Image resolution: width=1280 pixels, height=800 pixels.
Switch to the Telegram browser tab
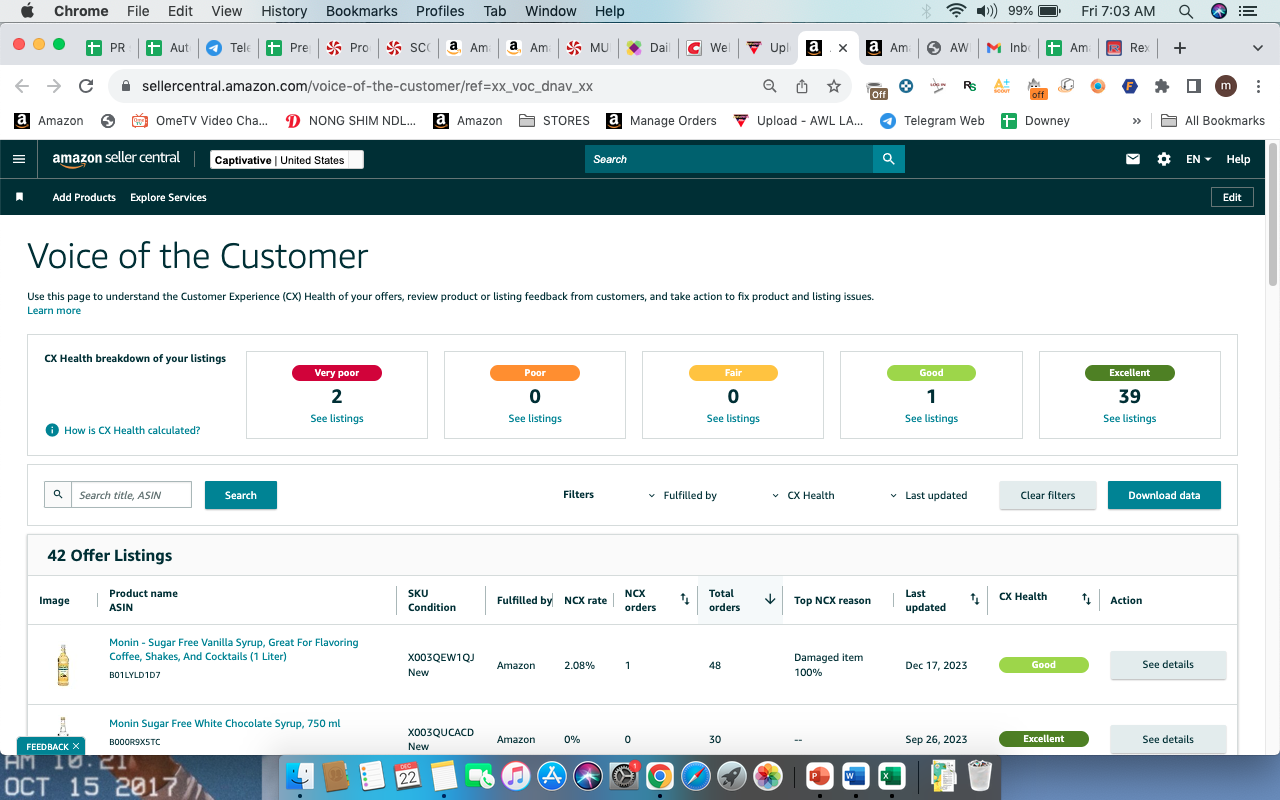pyautogui.click(x=229, y=48)
